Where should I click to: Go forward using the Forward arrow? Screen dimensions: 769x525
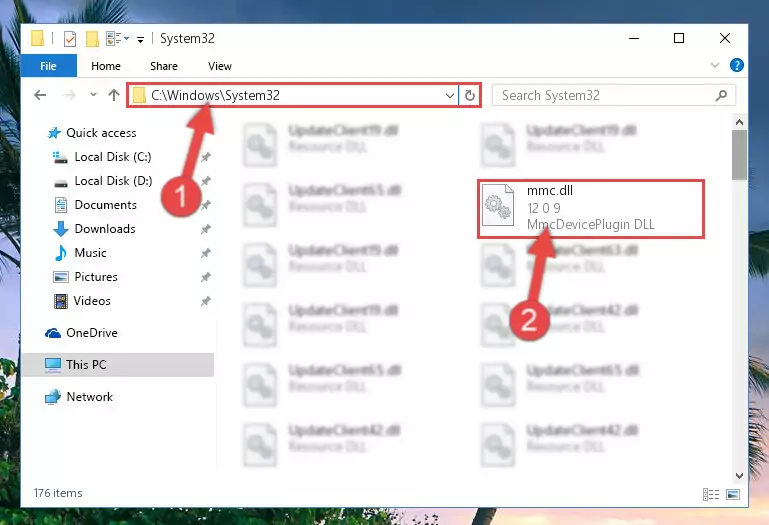tap(69, 95)
